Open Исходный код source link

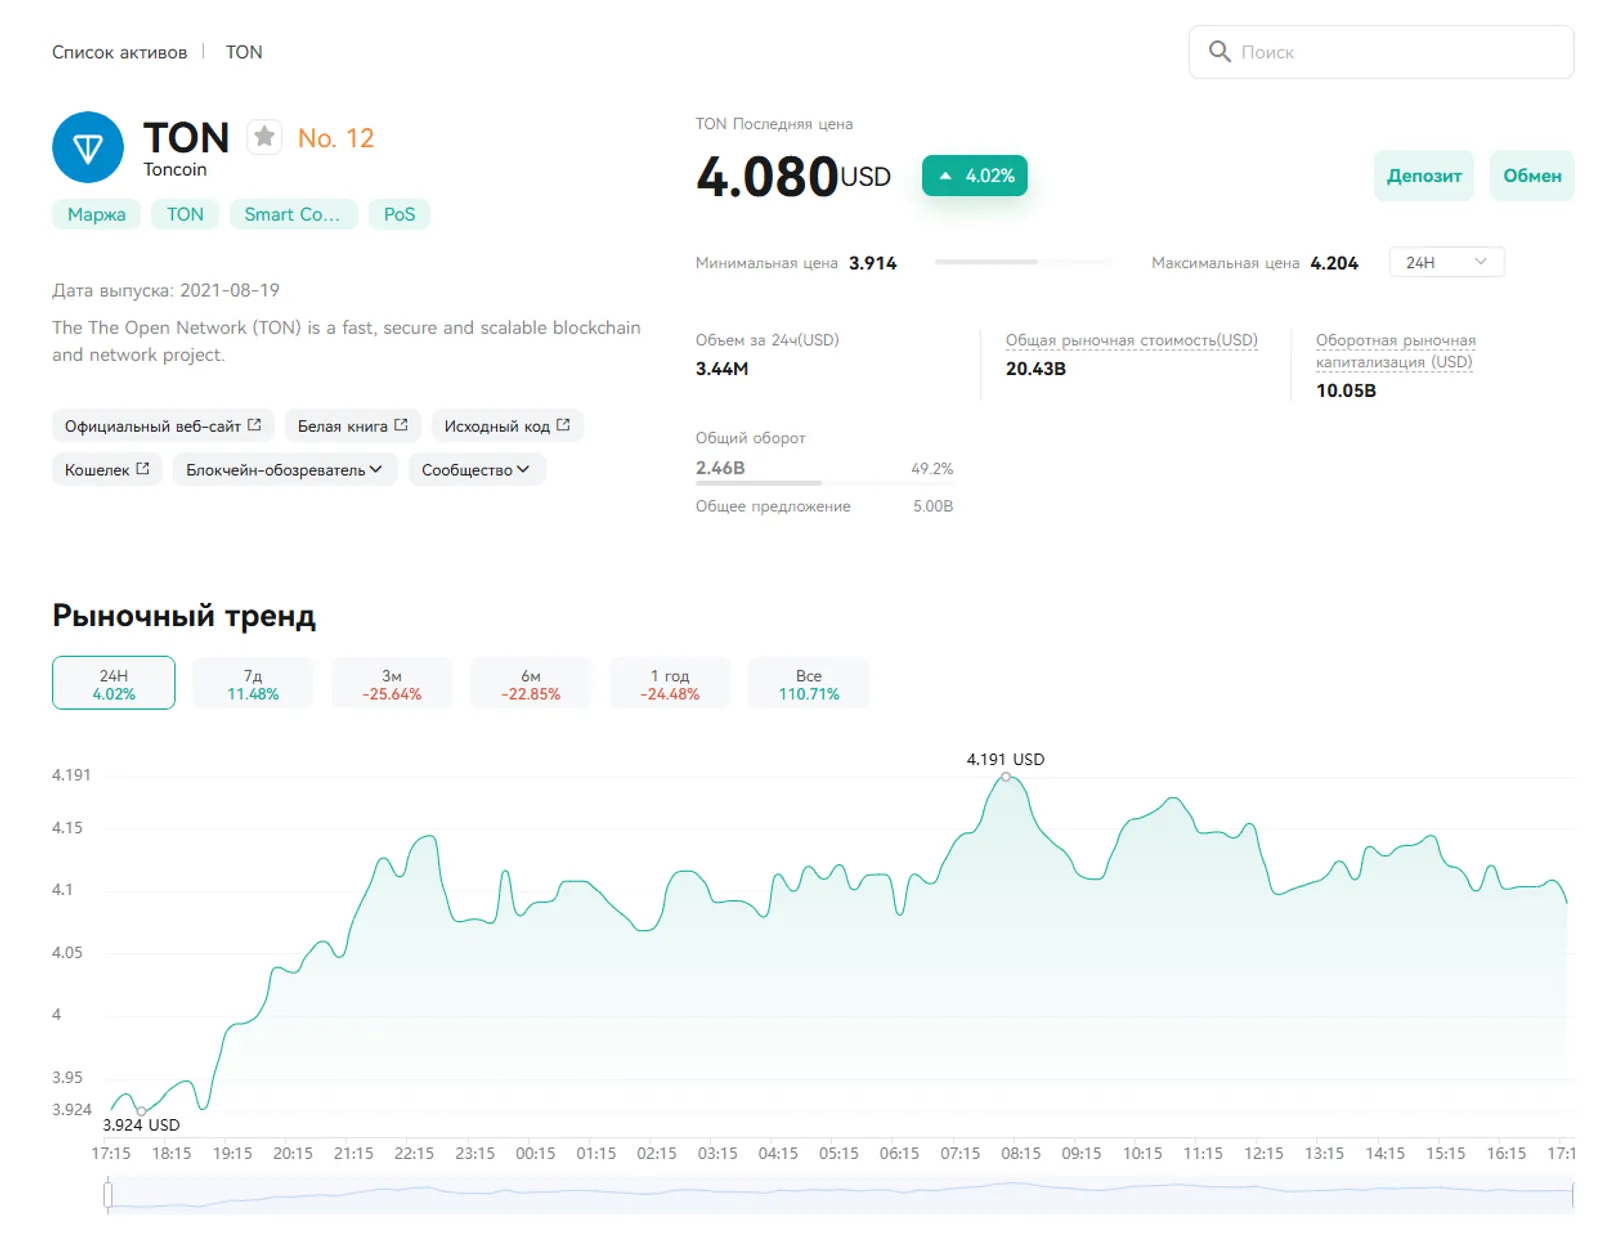(507, 426)
